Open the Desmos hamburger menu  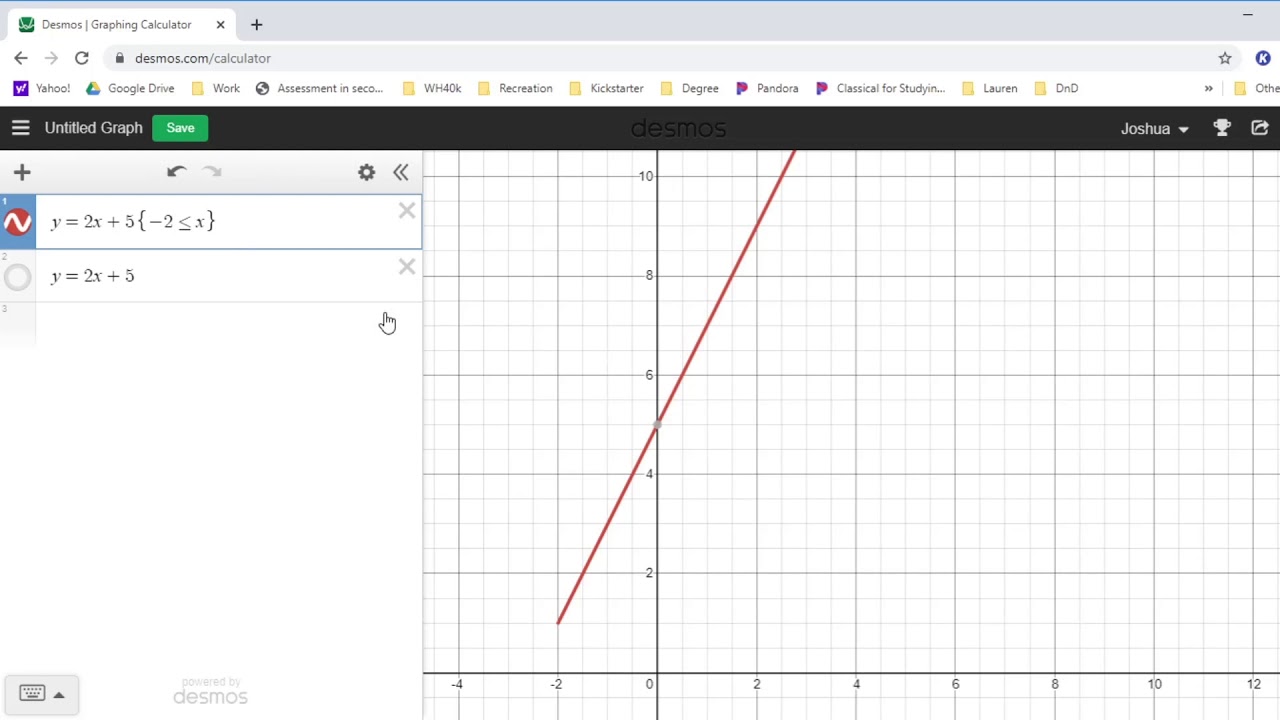pyautogui.click(x=20, y=128)
